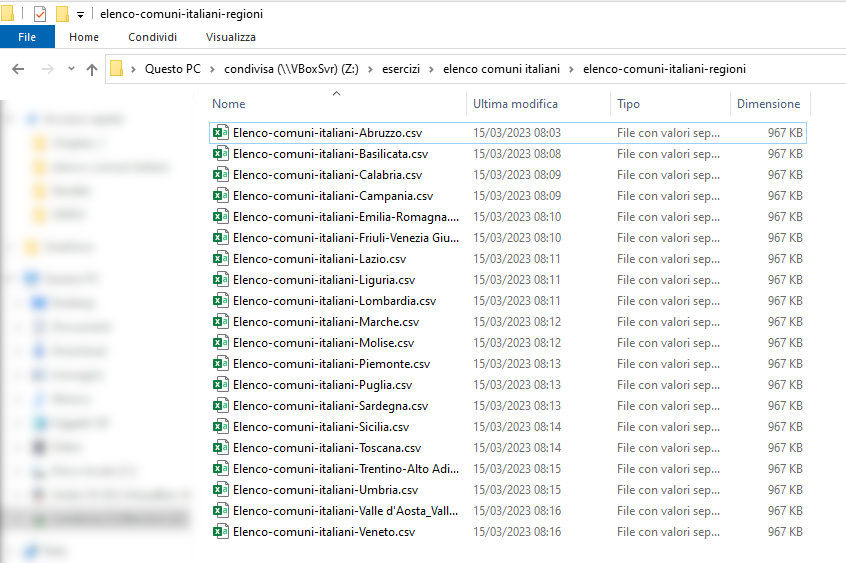Screen dimensions: 846x563
Task: Select the Campania.csv file icon
Action: pos(220,195)
